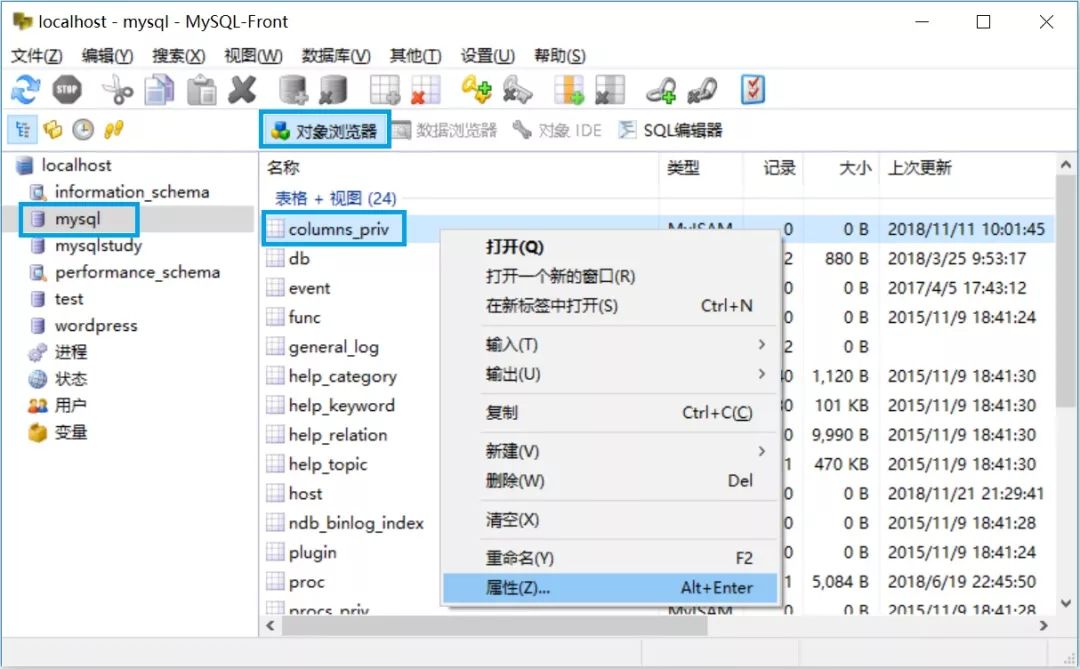Choose 删除(W) in context menu
Image resolution: width=1080 pixels, height=669 pixels.
click(x=610, y=480)
